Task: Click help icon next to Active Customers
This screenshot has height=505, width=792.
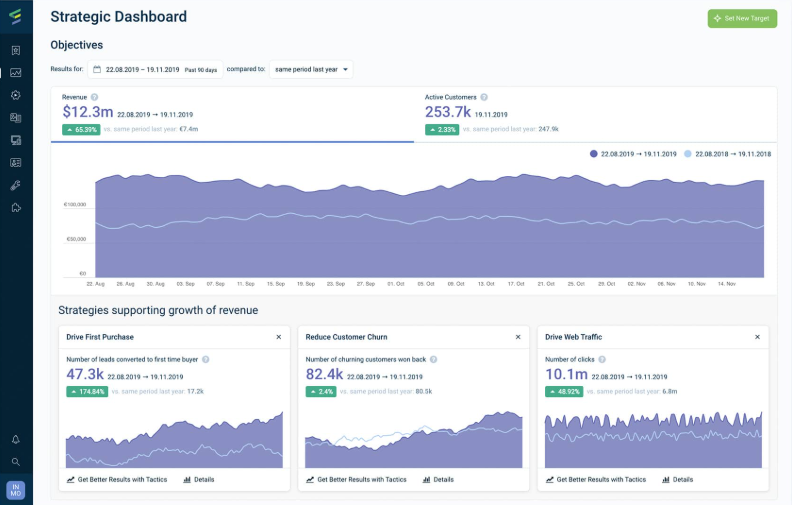Action: 484,97
